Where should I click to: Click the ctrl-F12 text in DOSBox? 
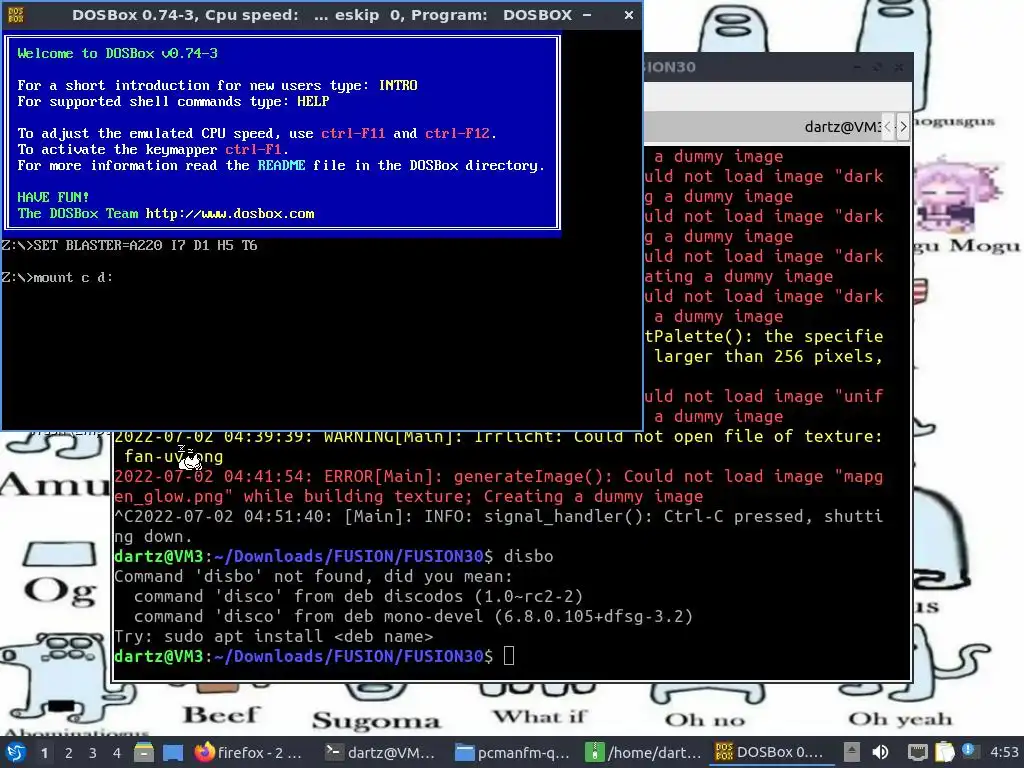(457, 133)
